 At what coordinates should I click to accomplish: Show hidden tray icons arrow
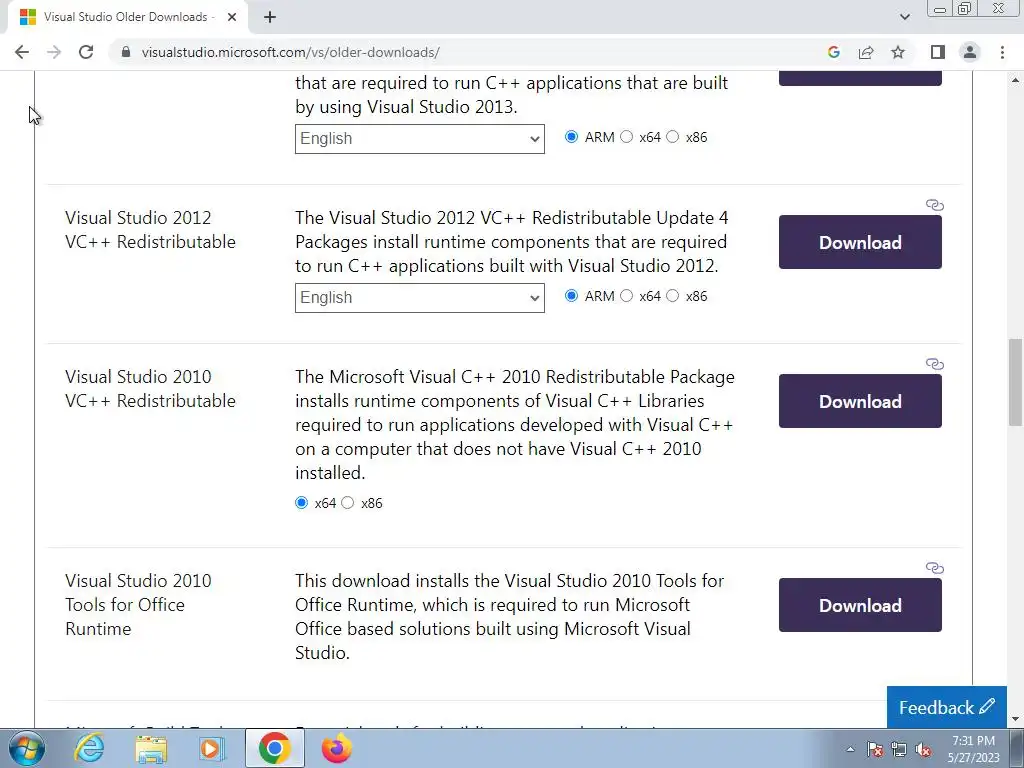(x=850, y=749)
